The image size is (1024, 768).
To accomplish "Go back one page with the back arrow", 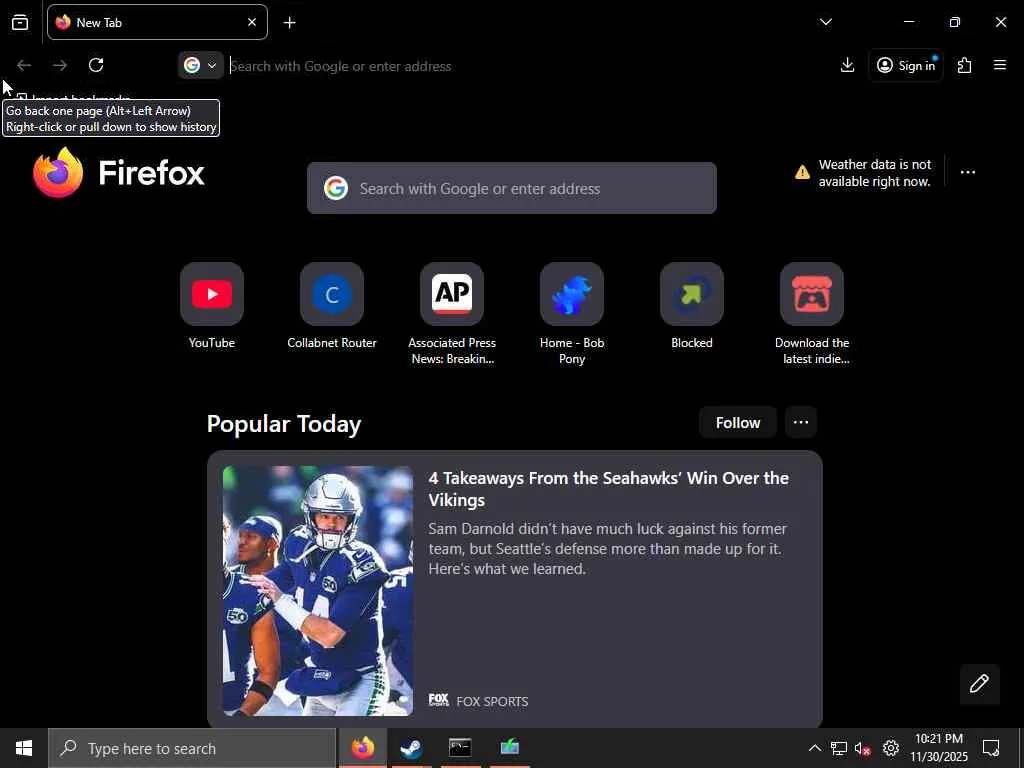I will [x=24, y=65].
